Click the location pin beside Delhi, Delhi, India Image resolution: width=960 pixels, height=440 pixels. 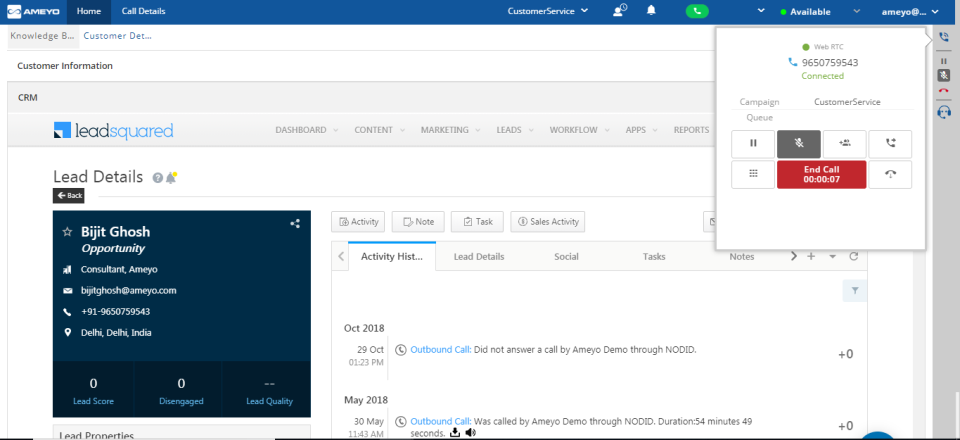point(67,333)
